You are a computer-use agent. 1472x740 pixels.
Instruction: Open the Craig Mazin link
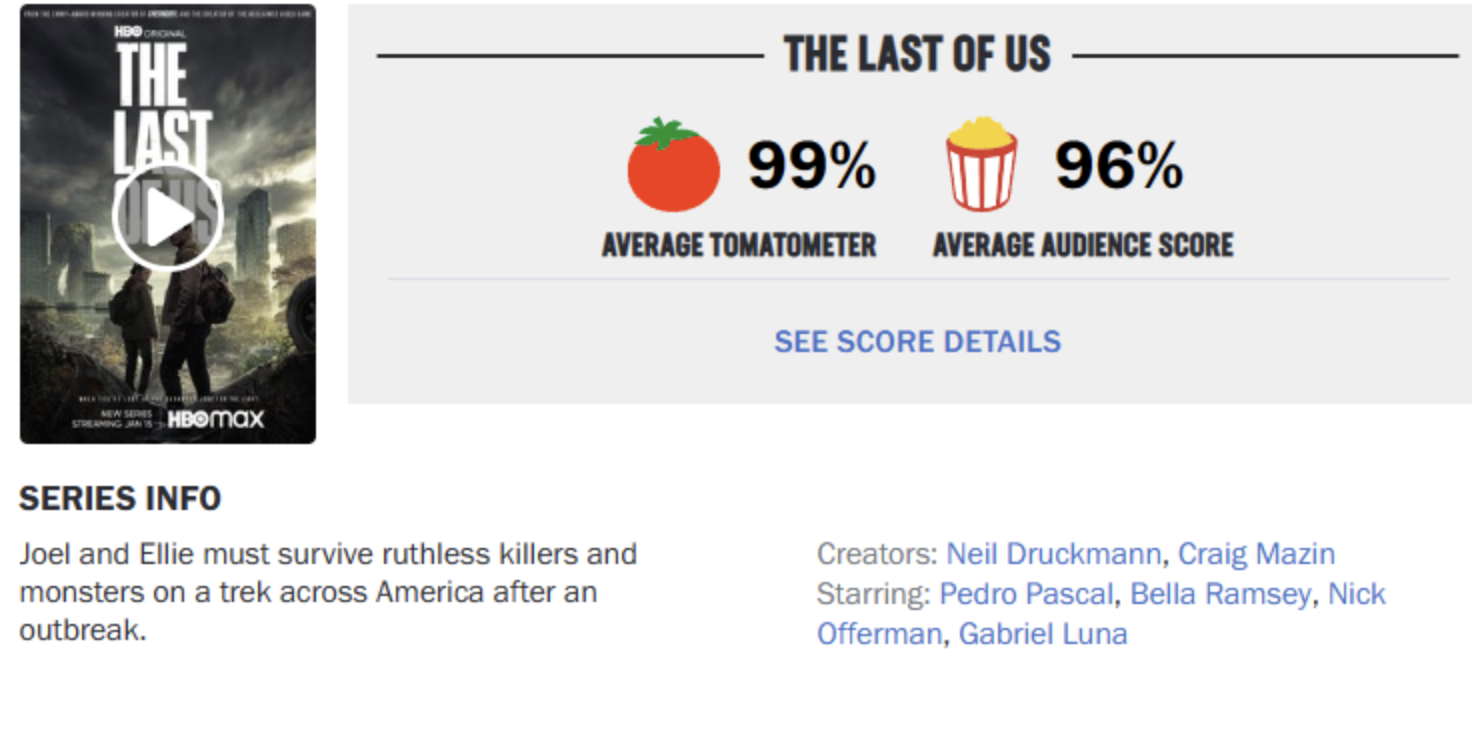coord(1256,554)
